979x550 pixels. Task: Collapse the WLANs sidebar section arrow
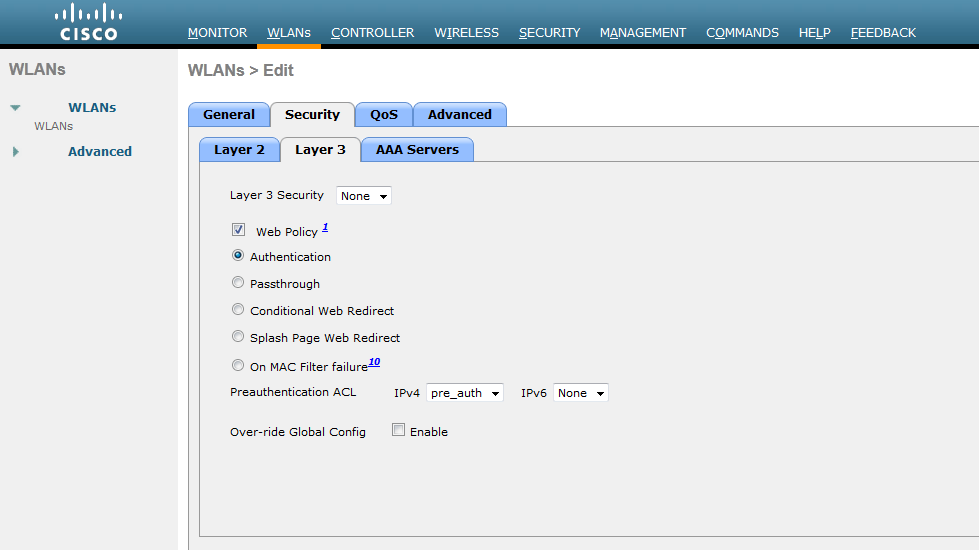click(16, 108)
